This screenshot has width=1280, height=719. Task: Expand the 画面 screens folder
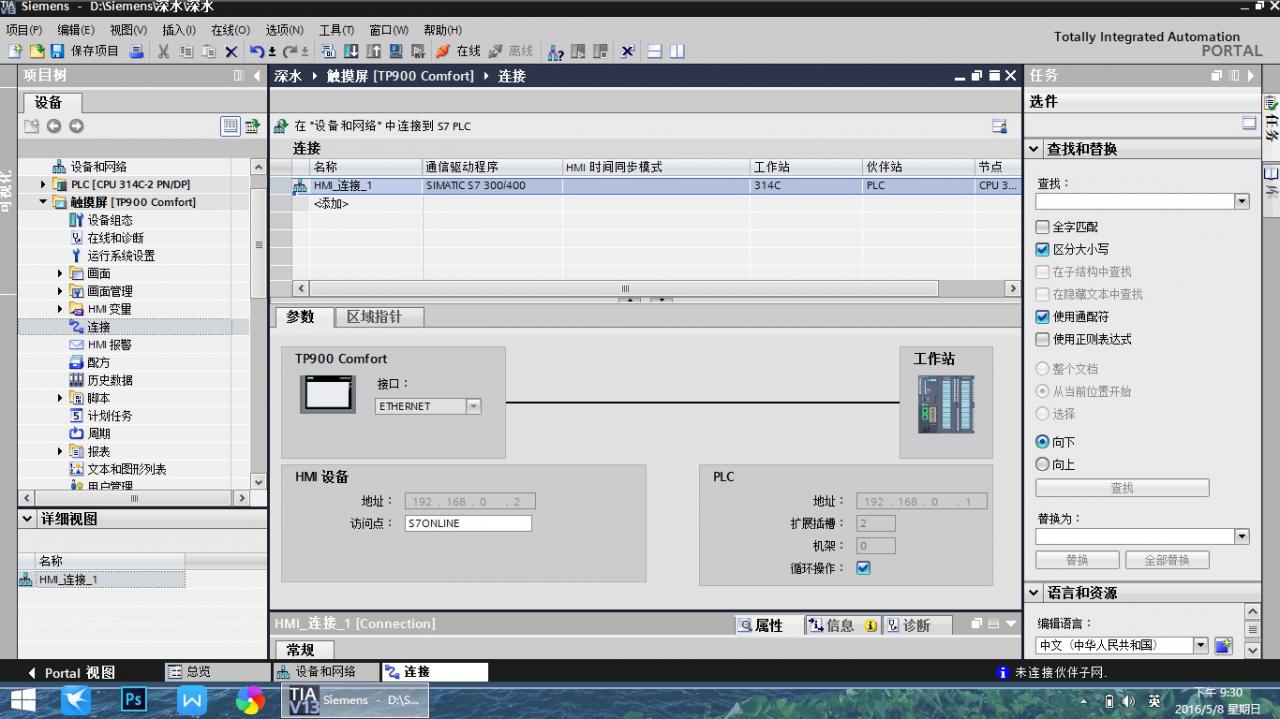pos(60,273)
